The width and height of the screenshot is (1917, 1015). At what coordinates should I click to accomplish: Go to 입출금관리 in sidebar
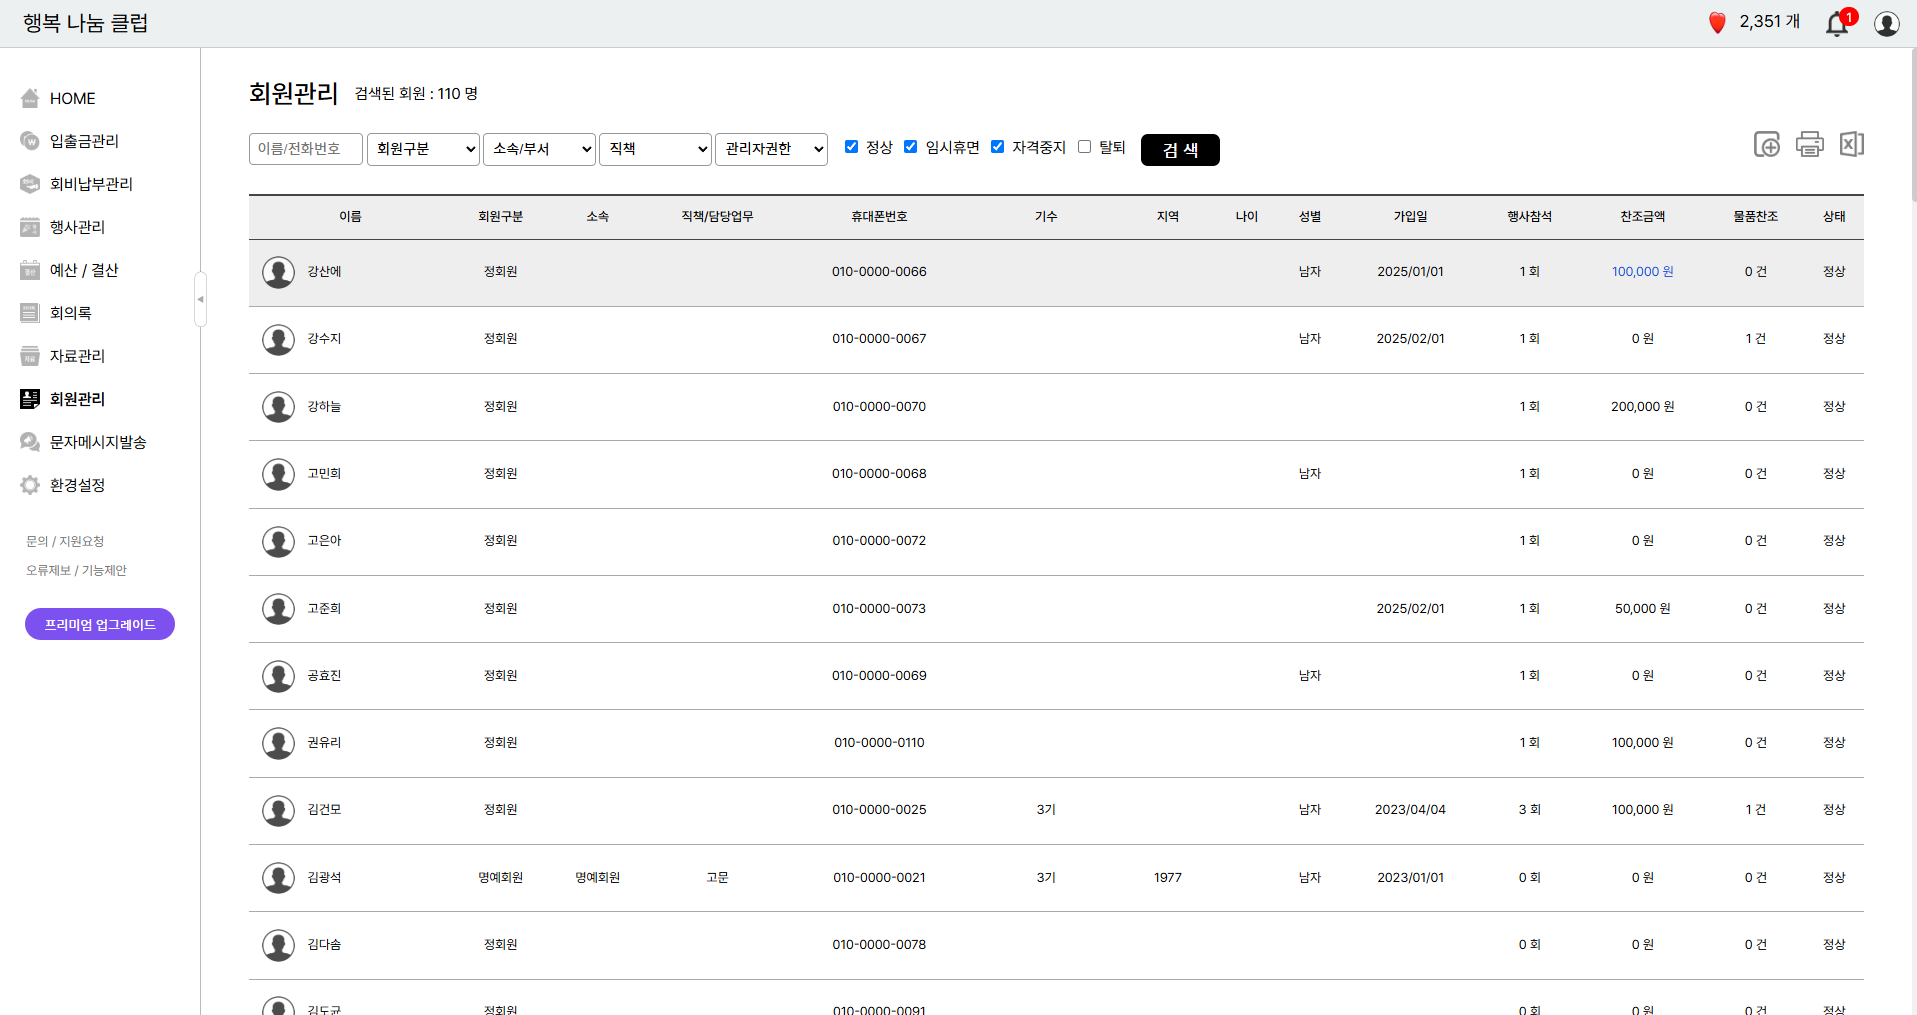pyautogui.click(x=84, y=141)
